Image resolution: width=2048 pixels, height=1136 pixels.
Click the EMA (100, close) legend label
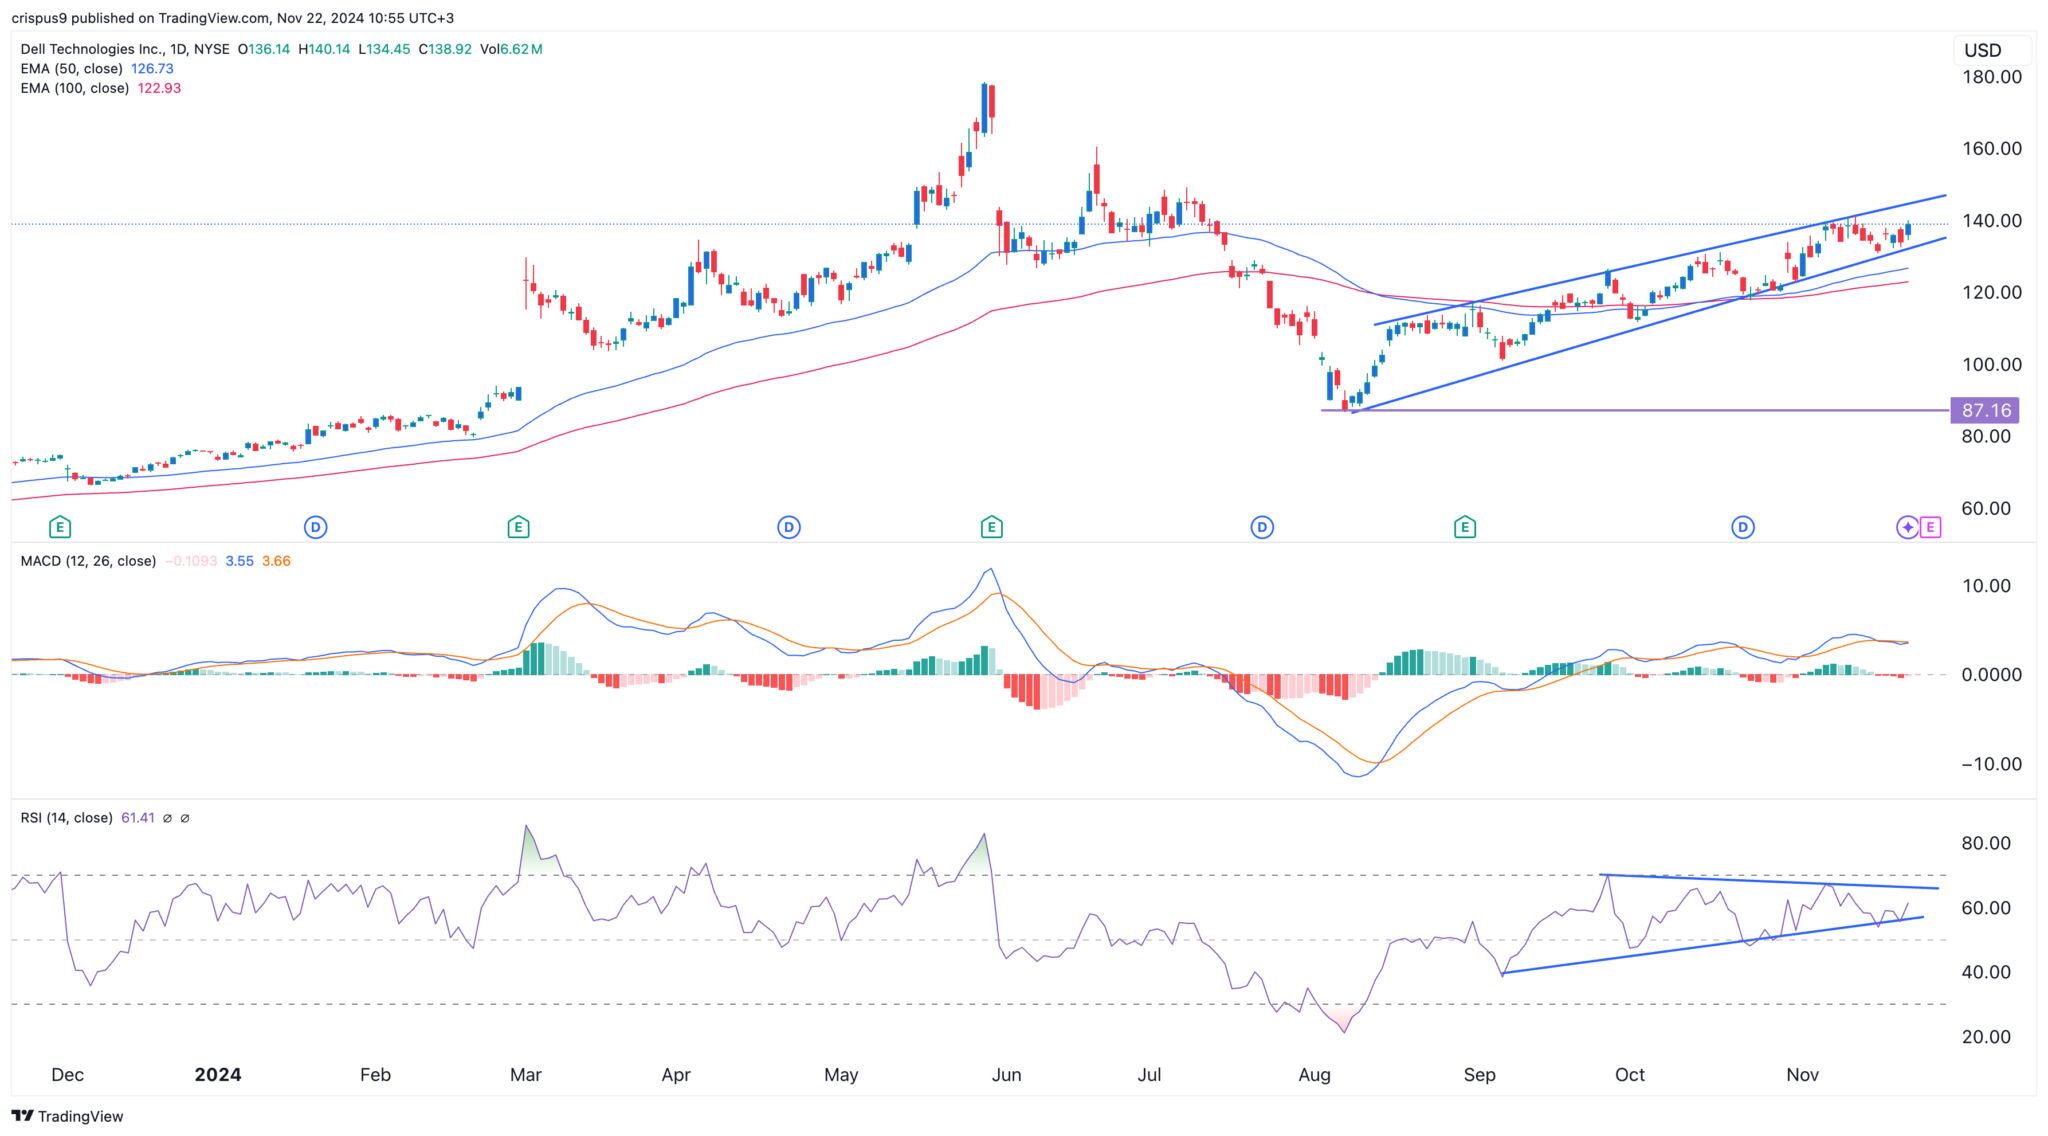(75, 88)
